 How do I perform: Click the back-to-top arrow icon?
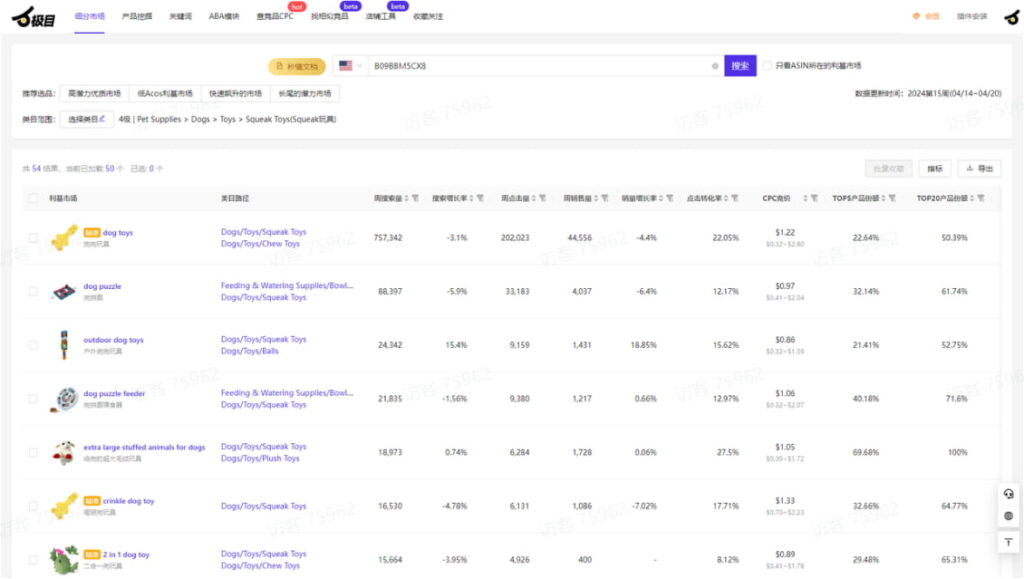[x=1009, y=541]
